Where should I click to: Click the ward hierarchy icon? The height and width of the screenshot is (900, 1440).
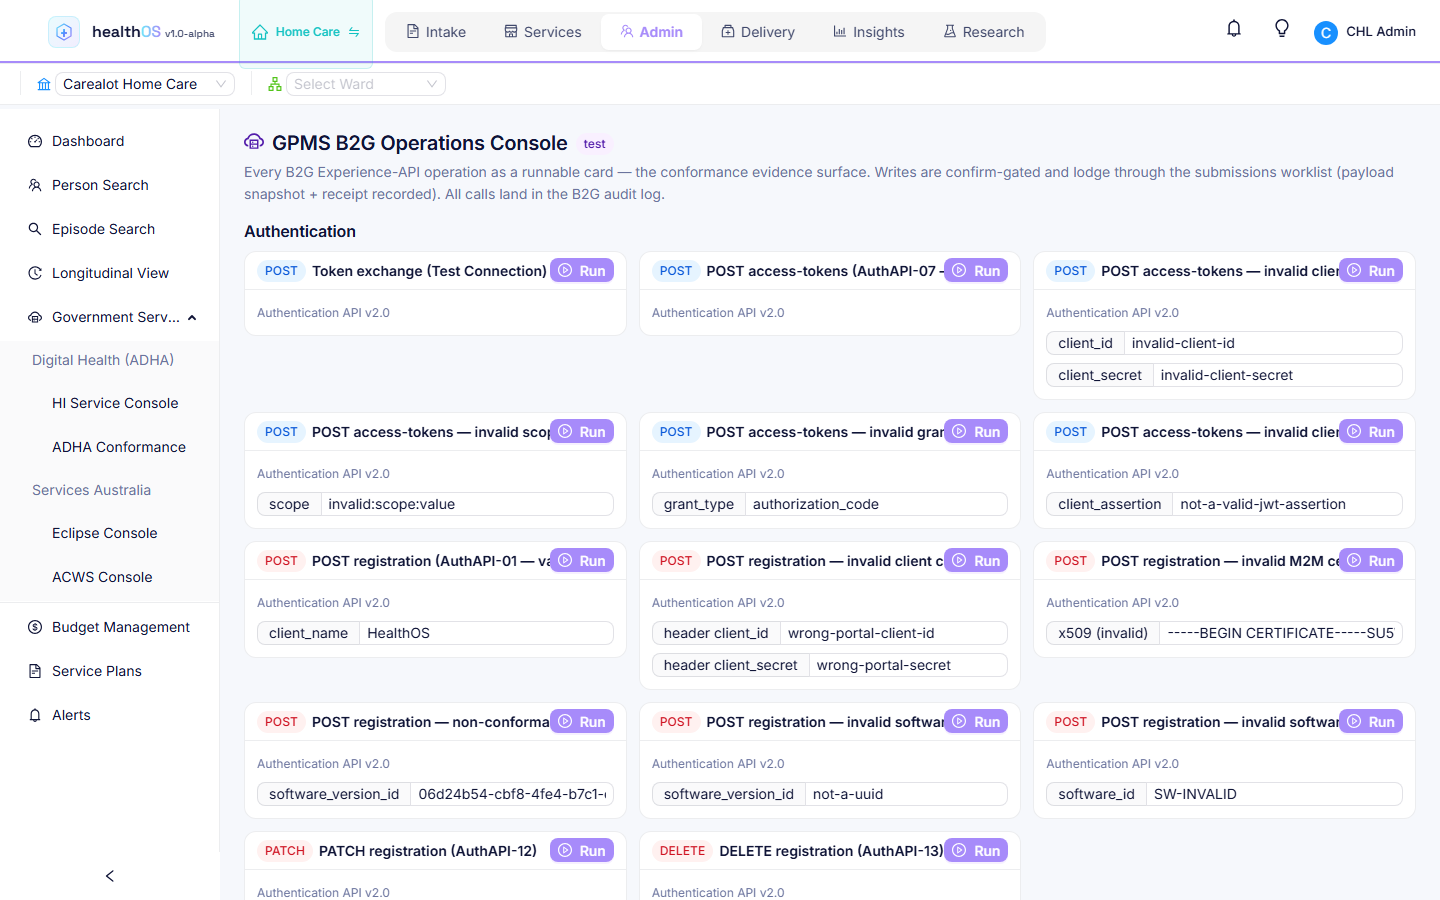pos(275,84)
